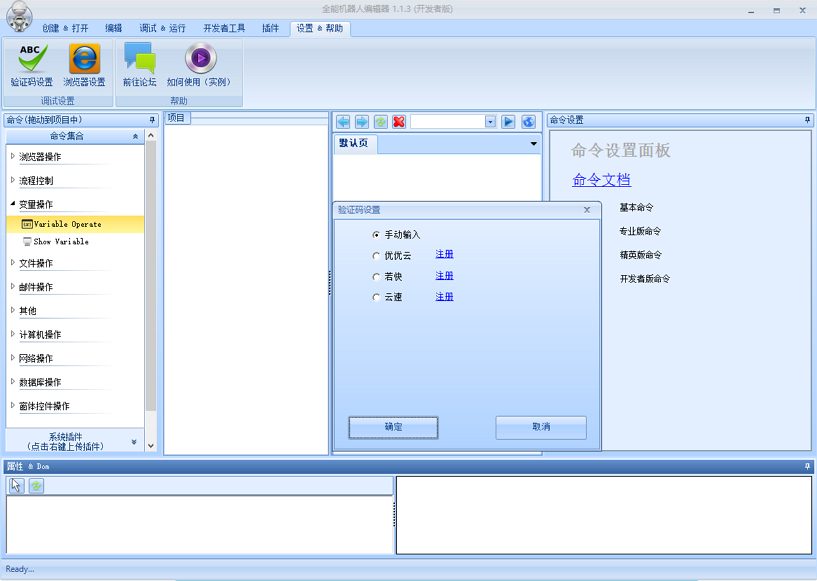817x581 pixels.
Task: Expand the 邮件操作 tree node
Action: [13, 286]
